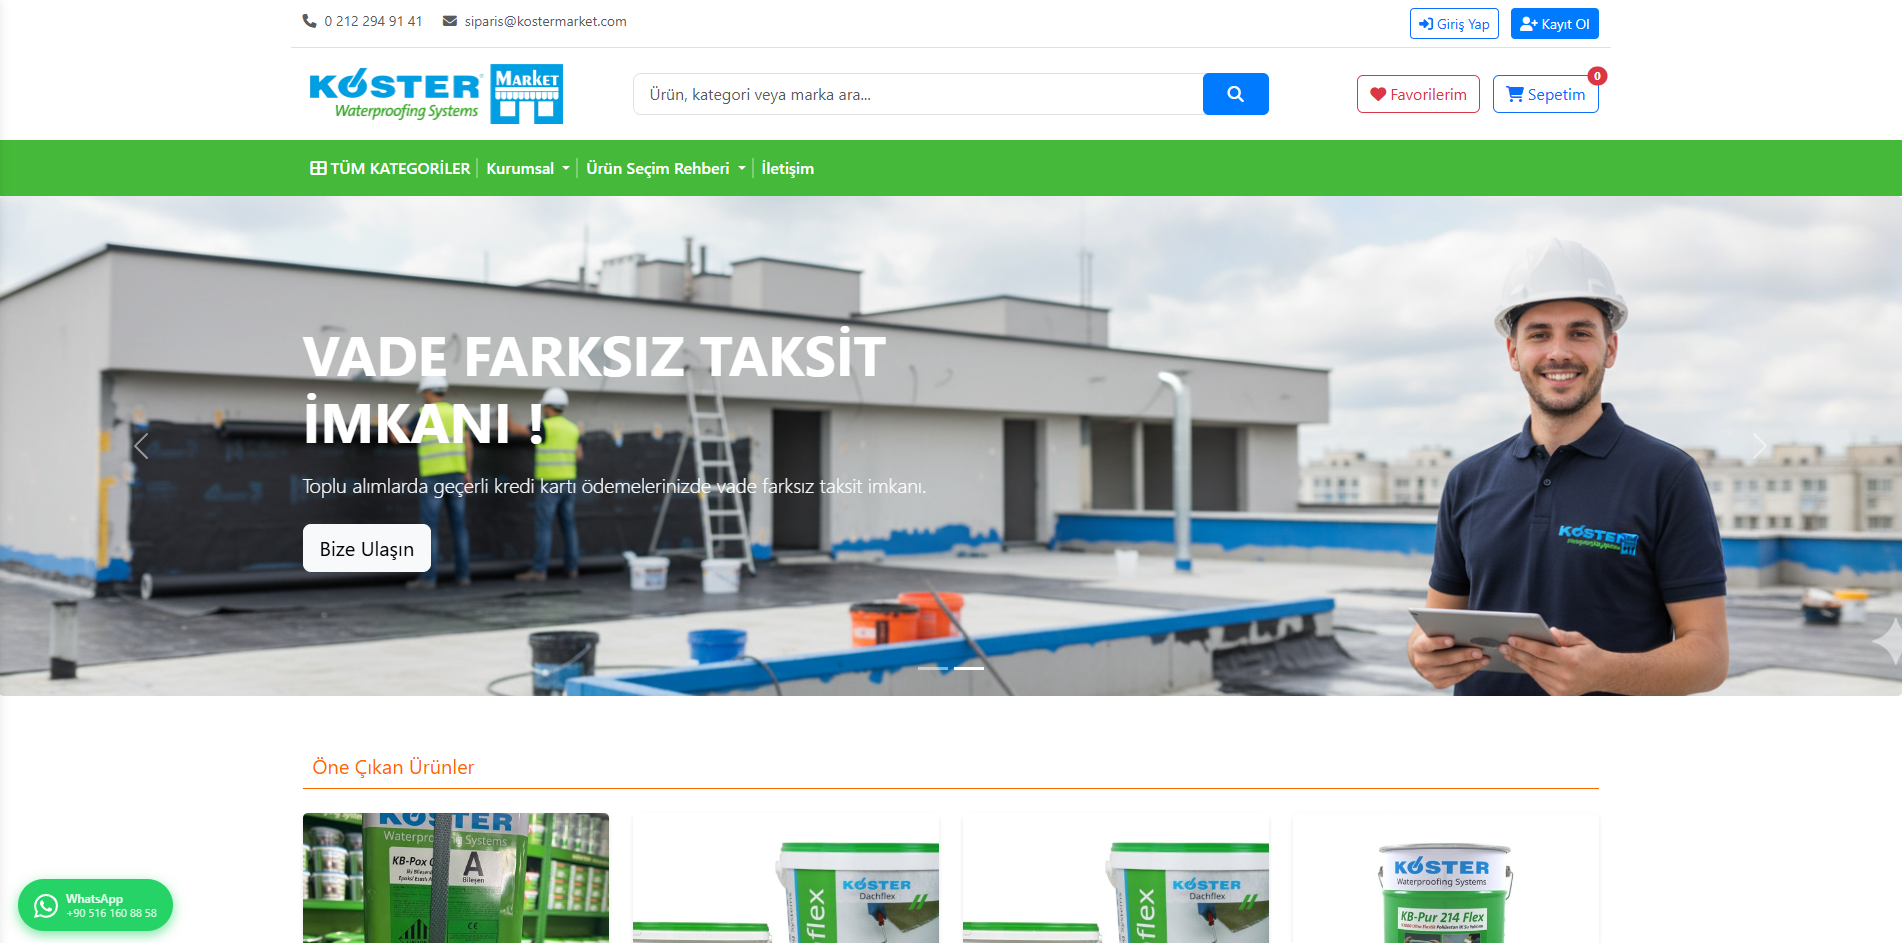The width and height of the screenshot is (1902, 943).
Task: Open Sepetim shopping cart
Action: pos(1545,94)
